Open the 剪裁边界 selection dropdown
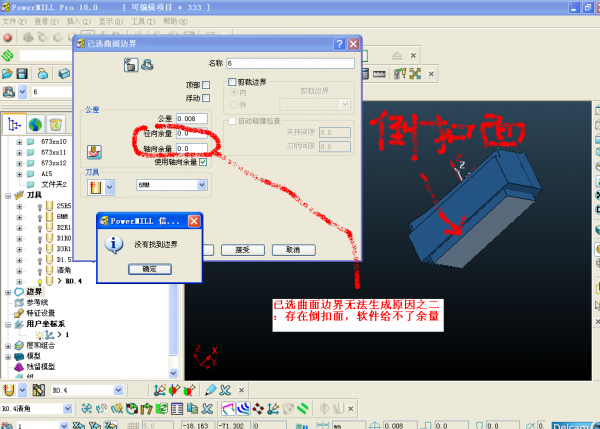Viewport: 600px width, 429px height. pyautogui.click(x=345, y=104)
